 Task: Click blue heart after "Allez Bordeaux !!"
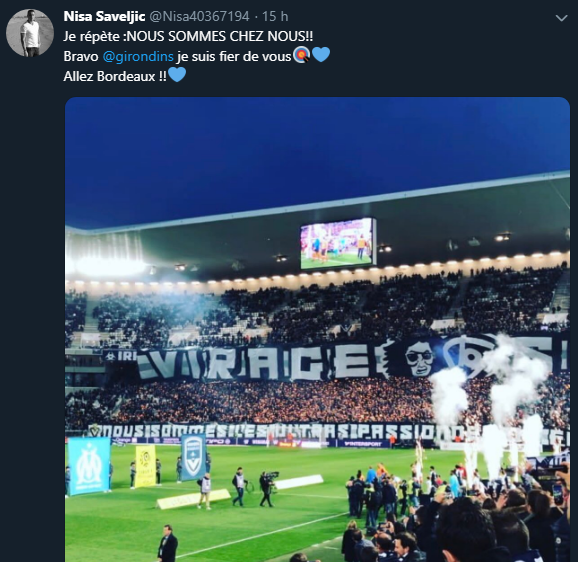177,75
